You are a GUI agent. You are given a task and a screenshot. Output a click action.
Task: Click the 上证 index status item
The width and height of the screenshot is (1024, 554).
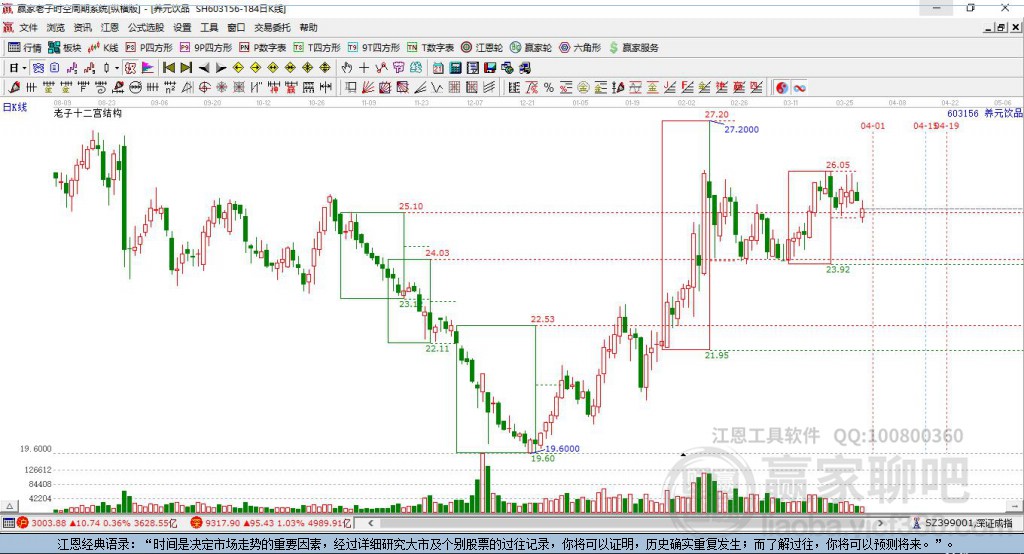pos(97,523)
